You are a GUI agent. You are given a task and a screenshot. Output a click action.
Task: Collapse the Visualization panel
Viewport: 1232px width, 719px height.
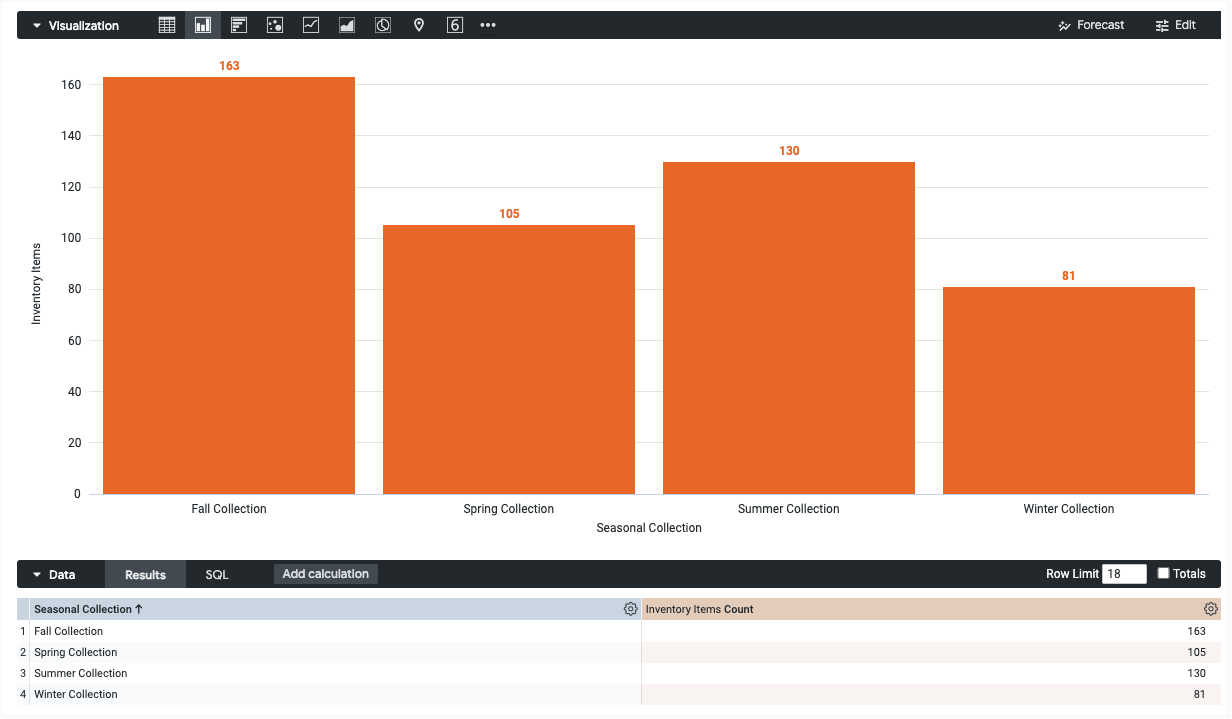(36, 24)
